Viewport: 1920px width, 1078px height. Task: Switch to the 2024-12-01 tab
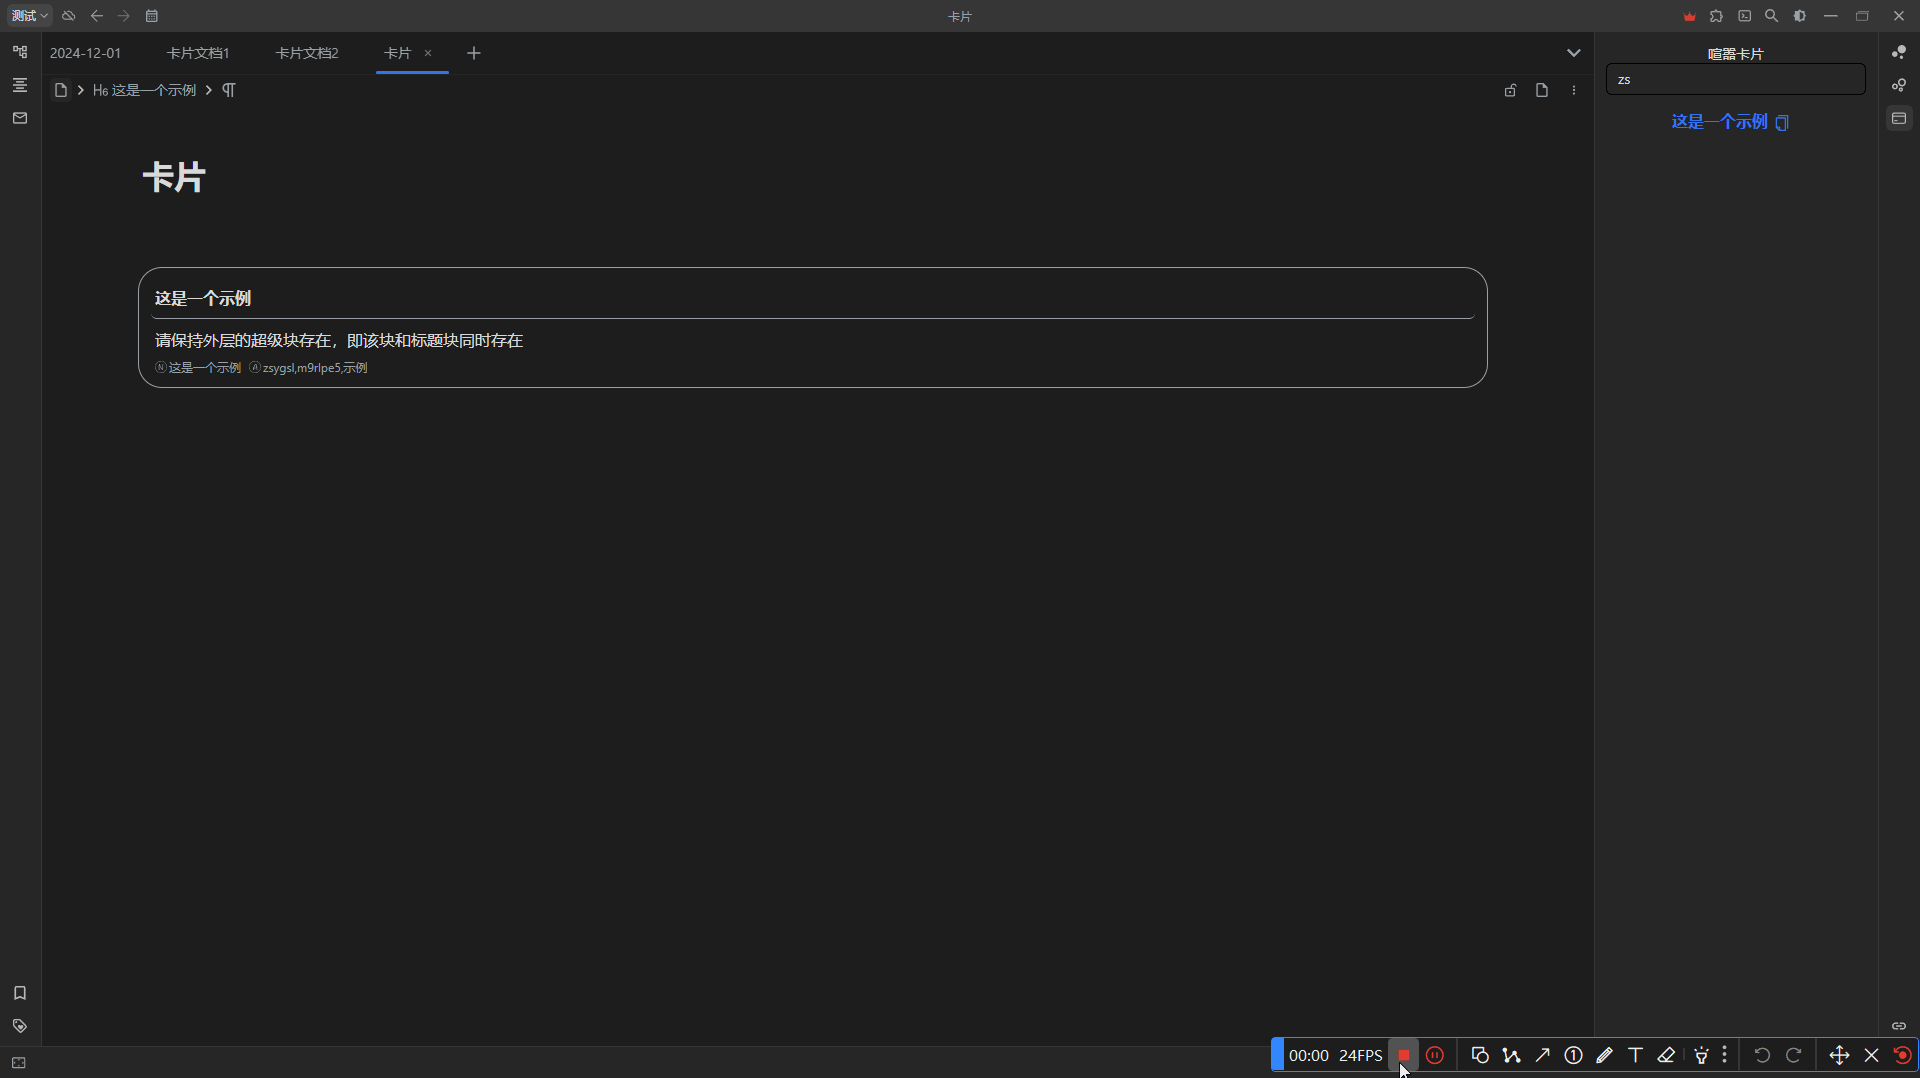pyautogui.click(x=85, y=53)
